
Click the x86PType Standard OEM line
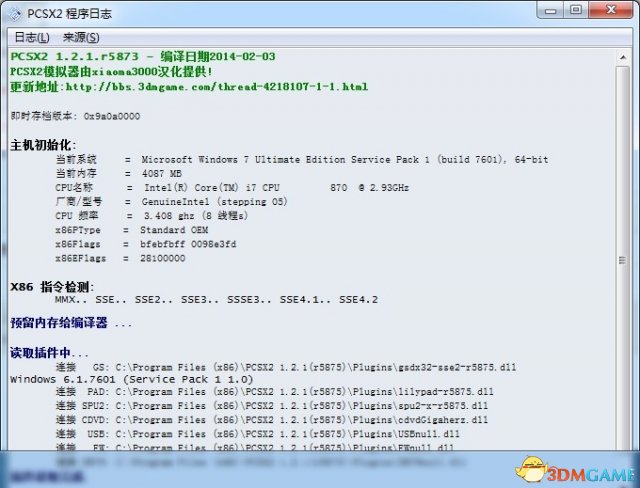point(132,230)
